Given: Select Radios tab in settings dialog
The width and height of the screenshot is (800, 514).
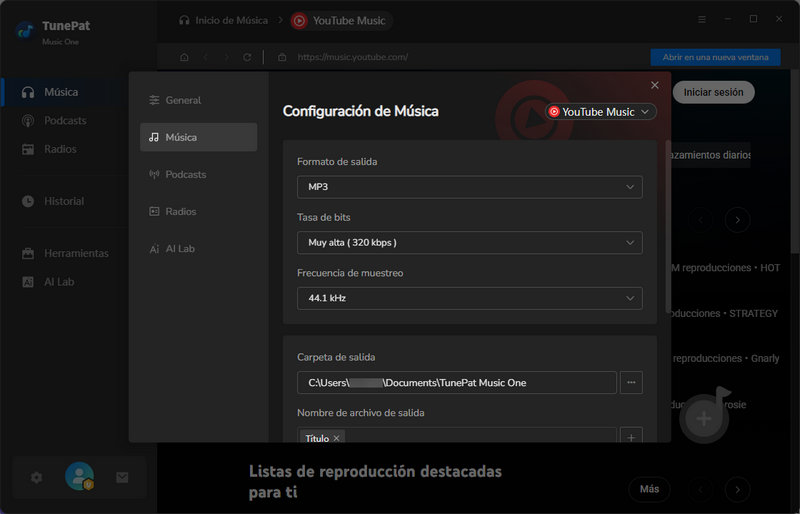Looking at the screenshot, I should point(198,212).
